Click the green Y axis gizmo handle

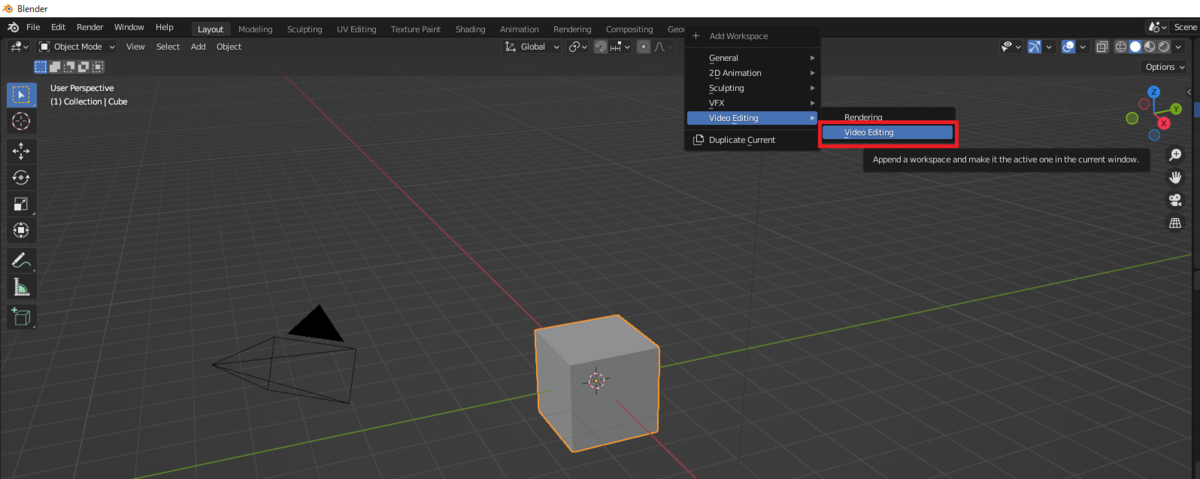click(1176, 108)
